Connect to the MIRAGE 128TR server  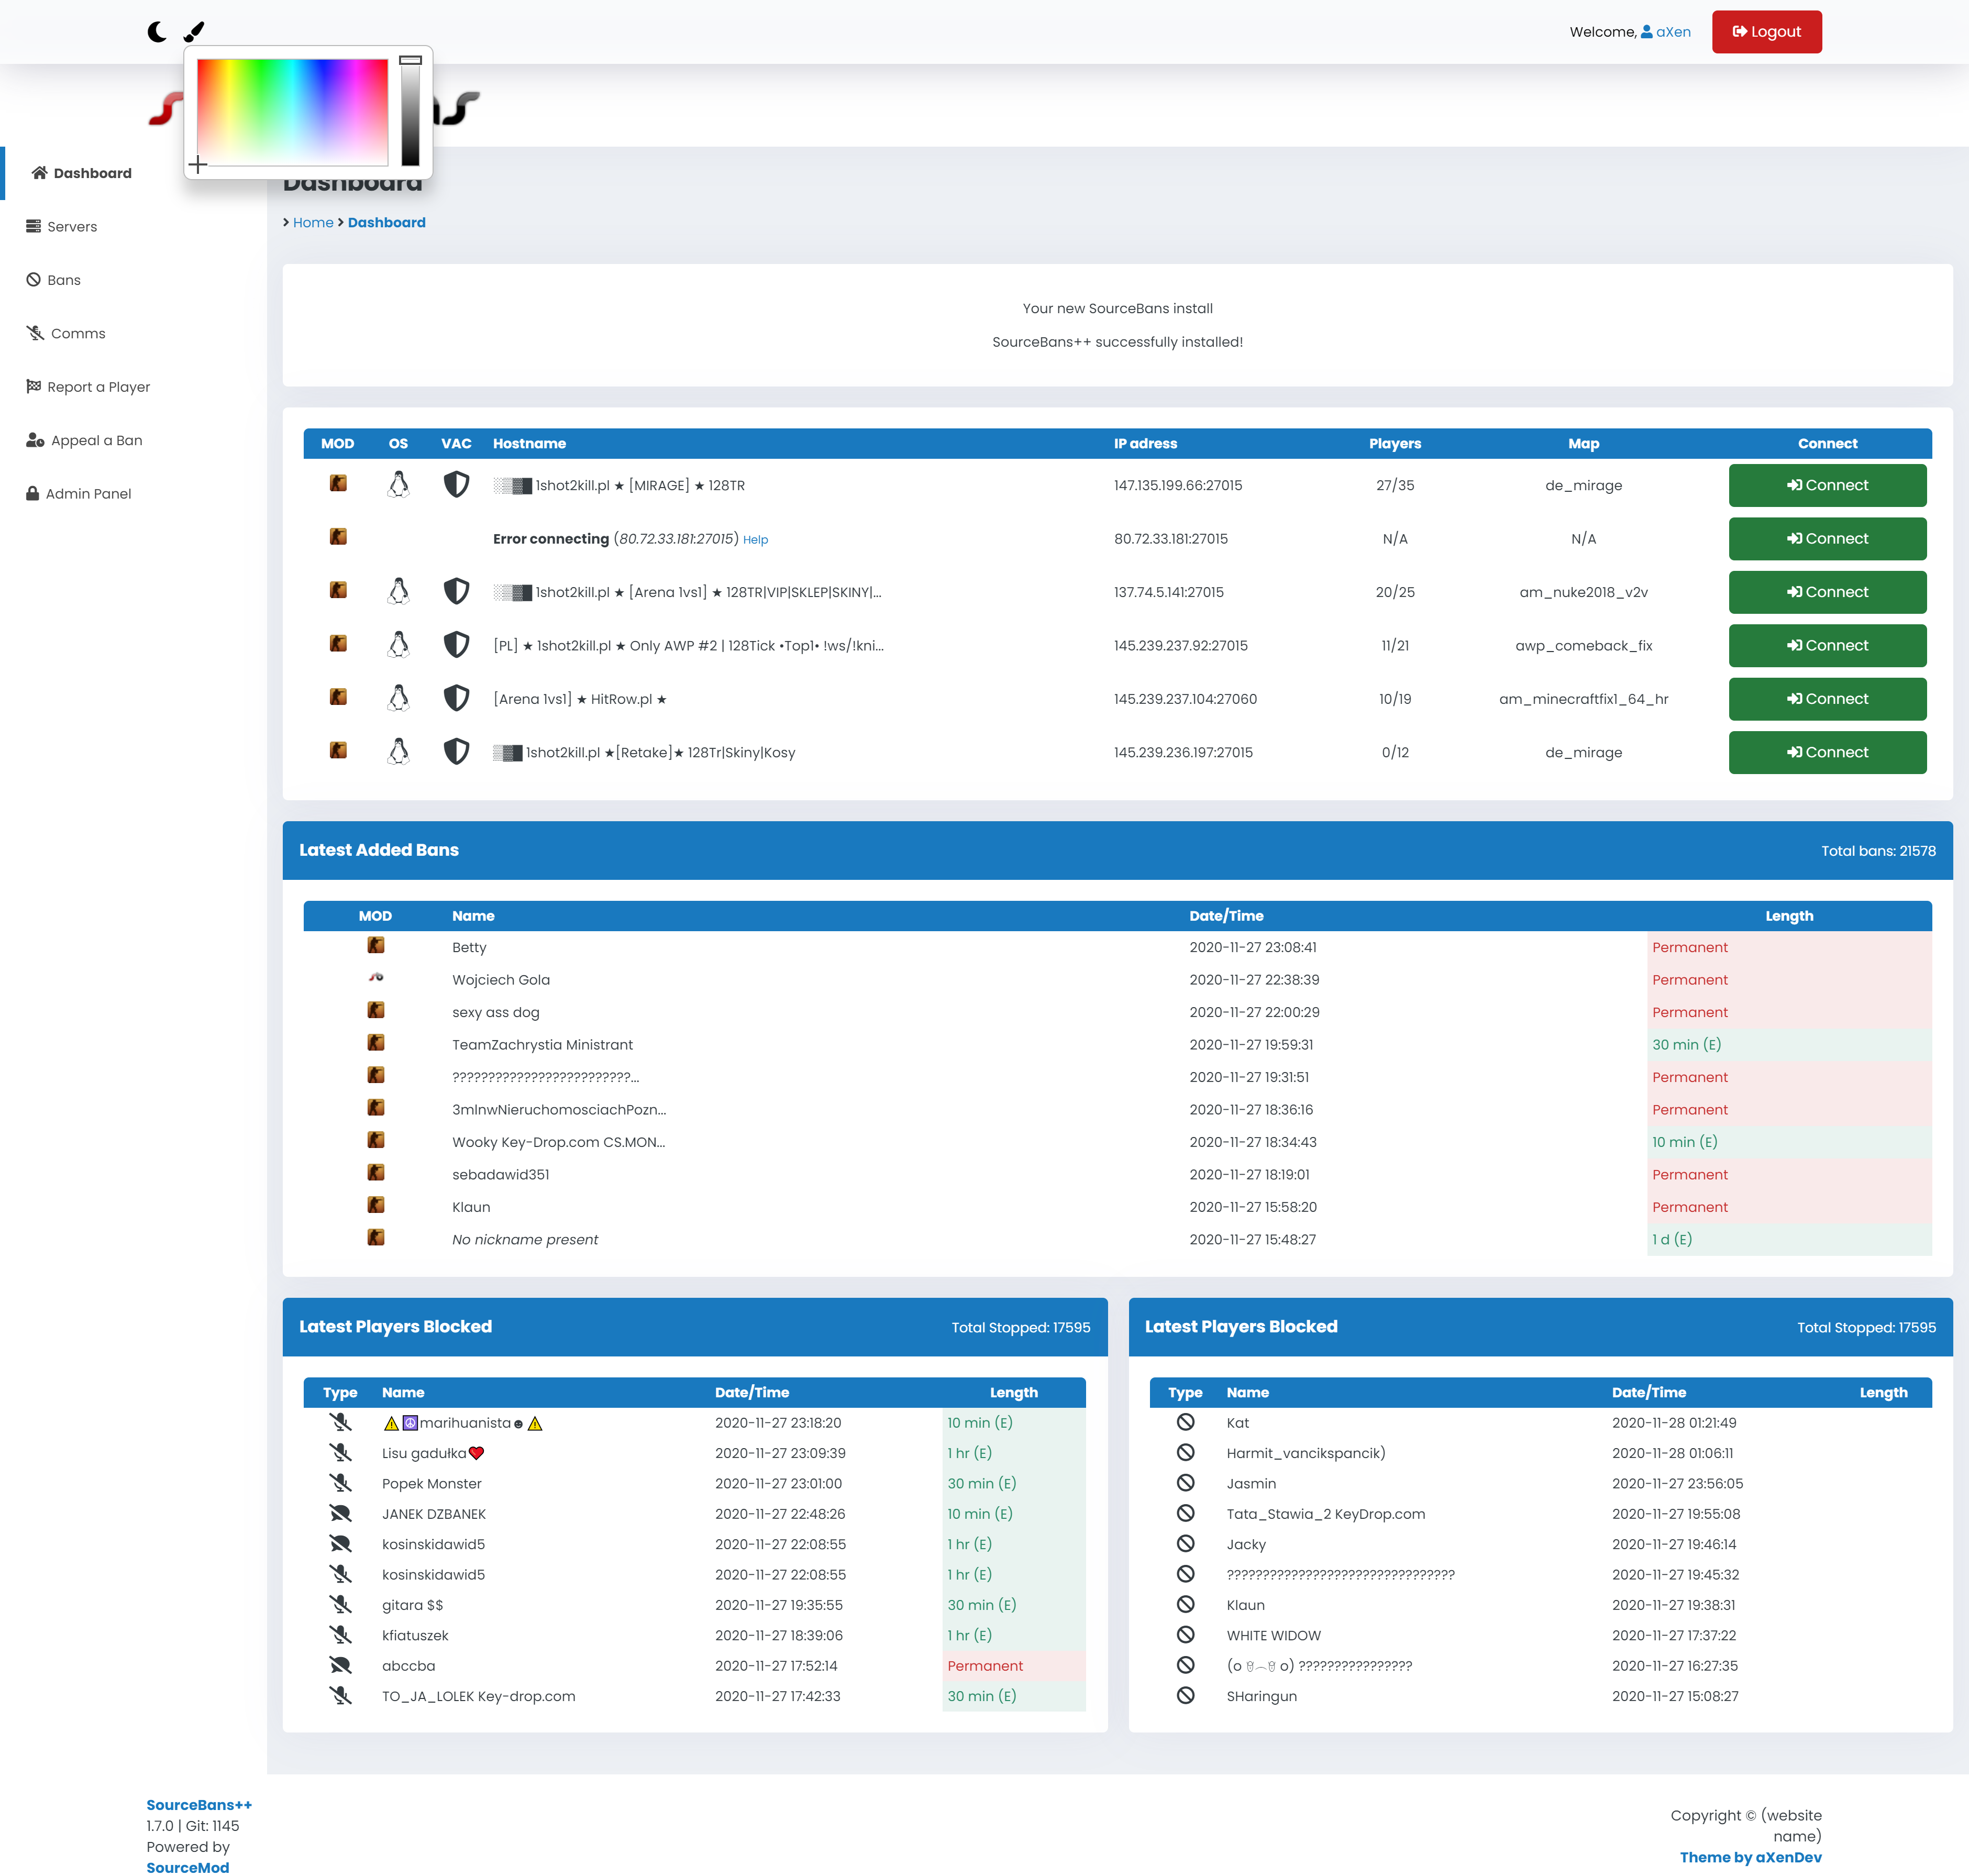pyautogui.click(x=1826, y=485)
